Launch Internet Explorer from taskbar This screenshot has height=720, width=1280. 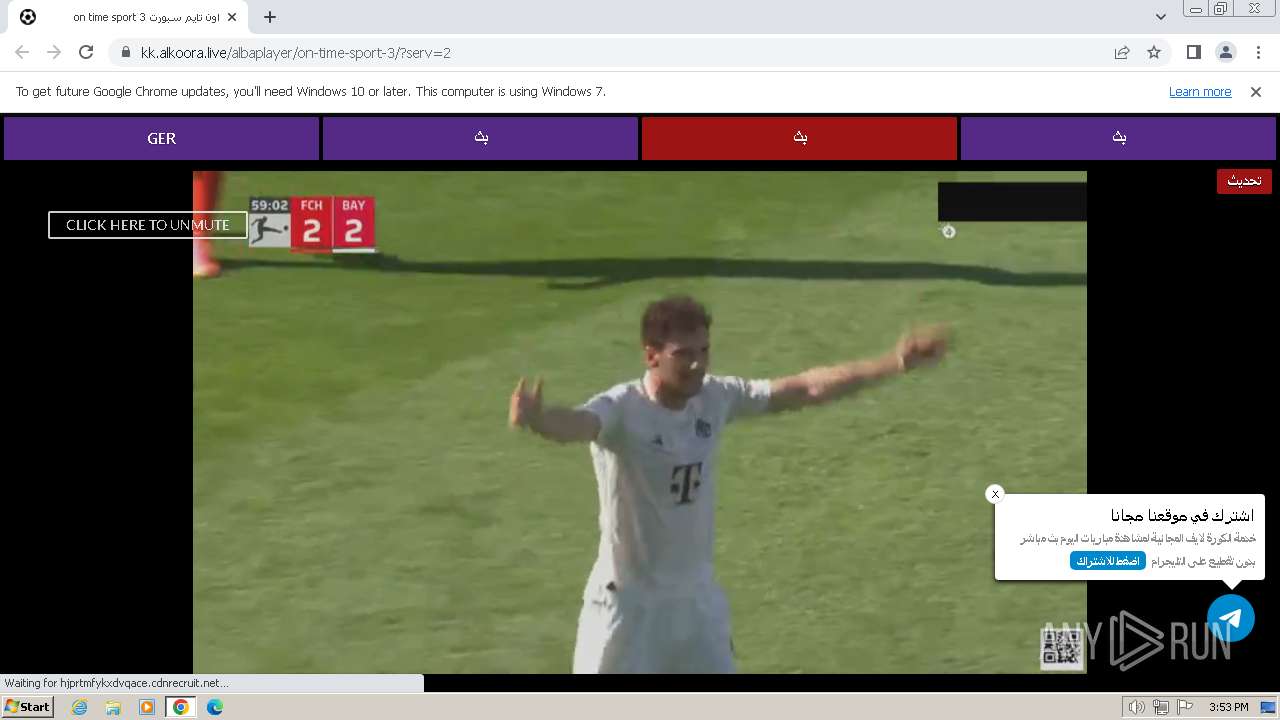80,707
